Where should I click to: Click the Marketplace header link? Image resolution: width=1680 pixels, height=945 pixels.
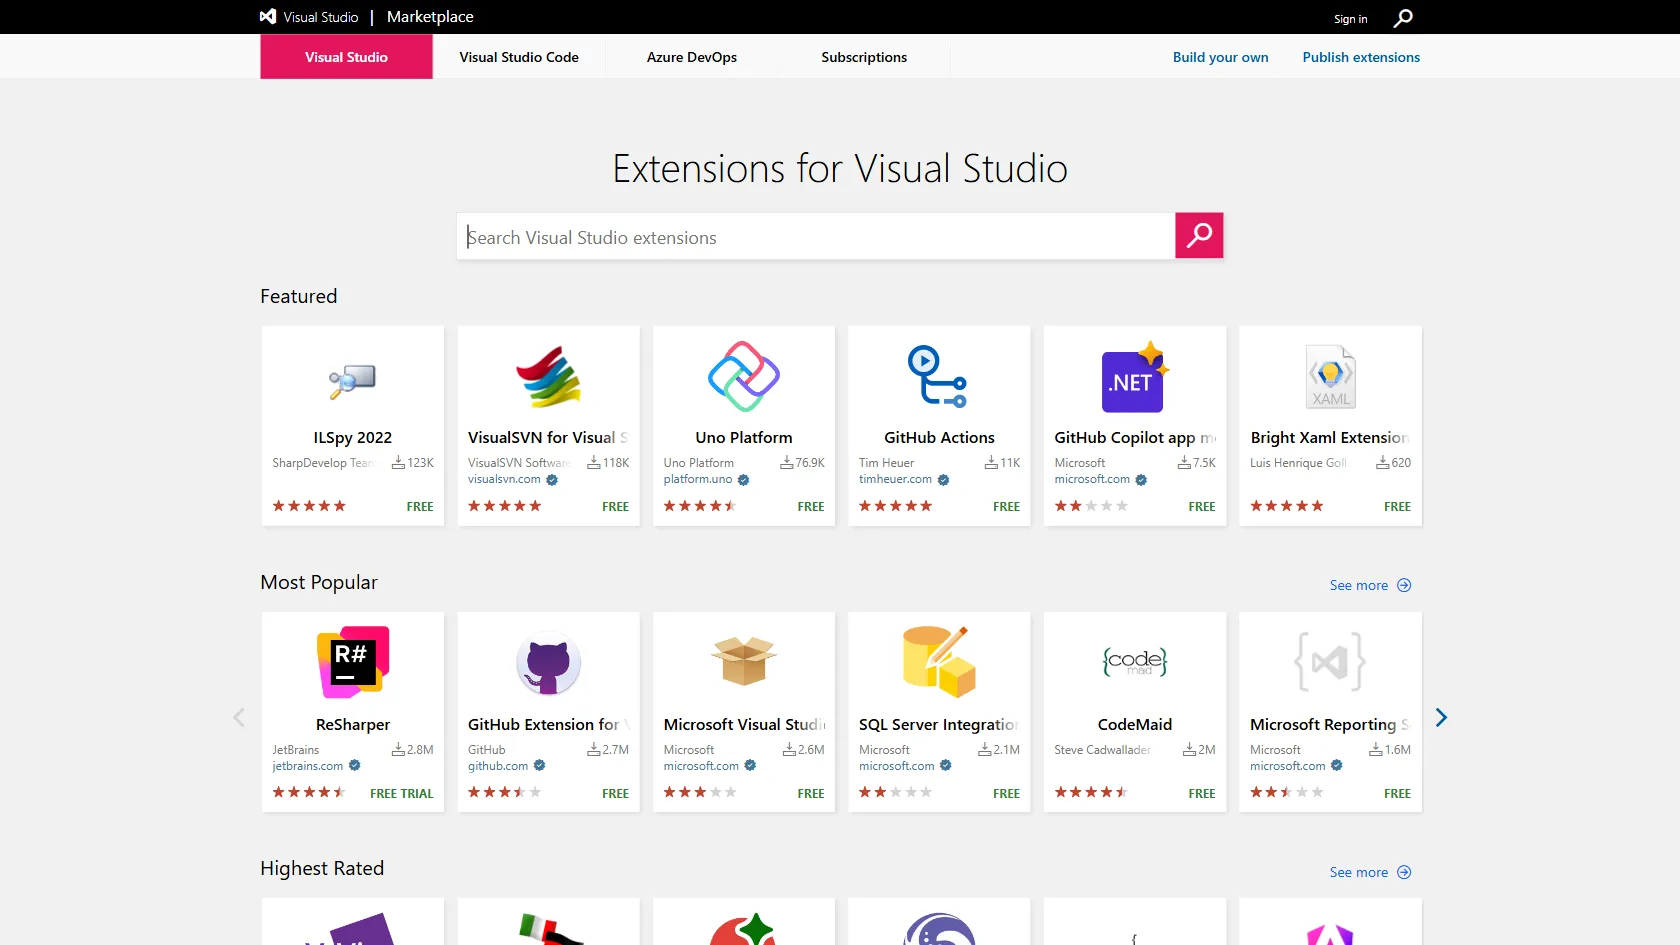pos(430,17)
